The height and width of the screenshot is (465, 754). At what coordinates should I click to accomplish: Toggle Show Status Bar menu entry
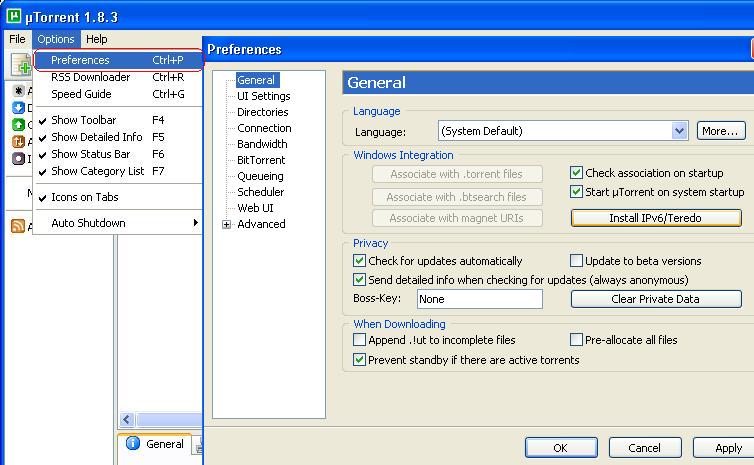118,154
